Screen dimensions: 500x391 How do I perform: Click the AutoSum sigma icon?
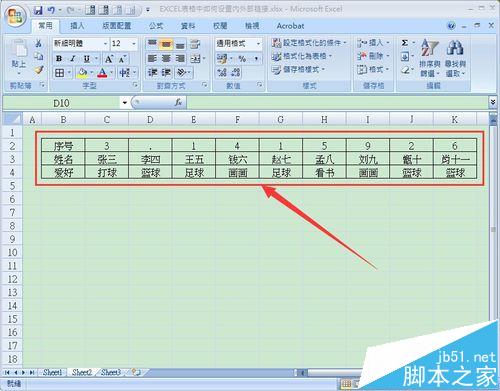(405, 43)
